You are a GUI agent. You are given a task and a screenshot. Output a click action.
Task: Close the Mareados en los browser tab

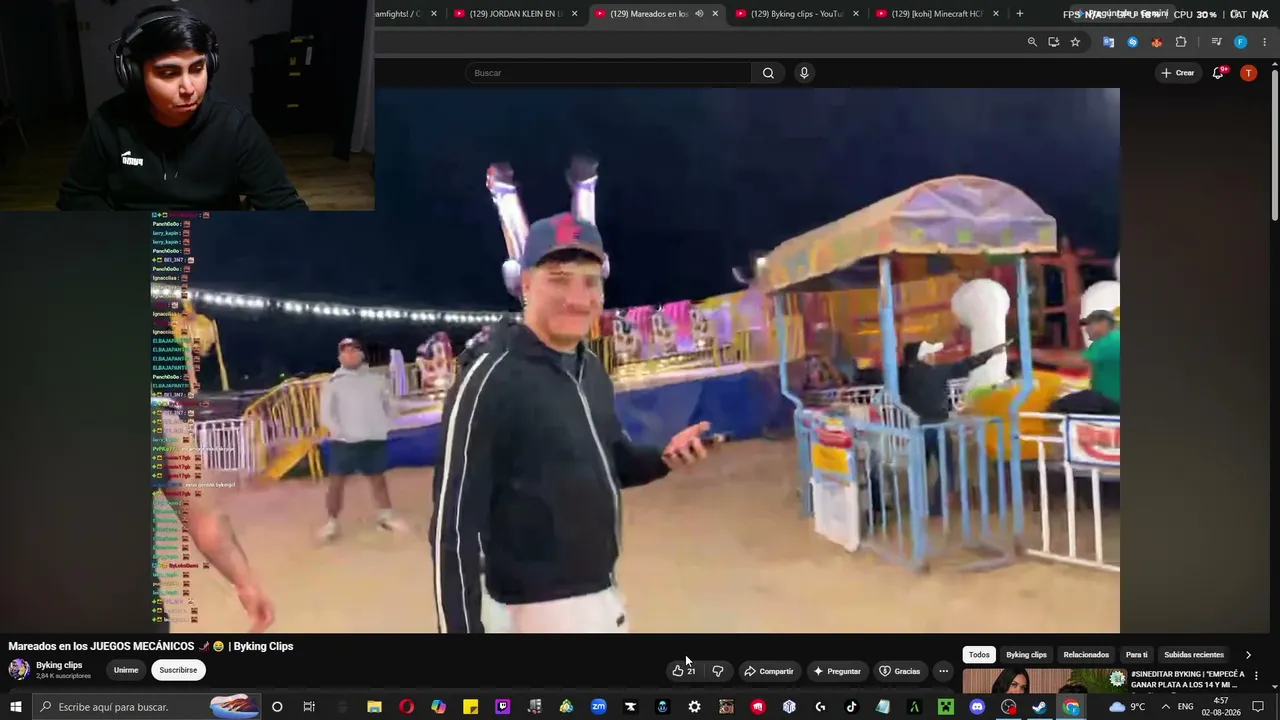(x=715, y=14)
